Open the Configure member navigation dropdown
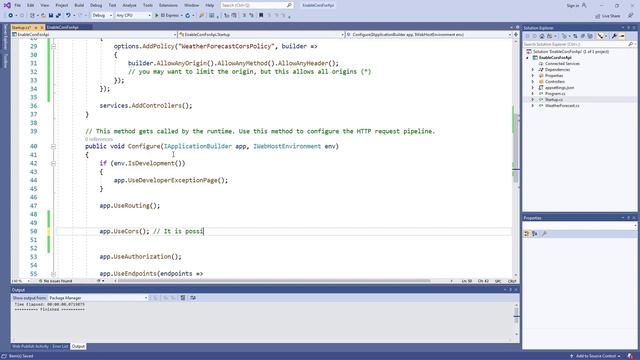The image size is (640, 360). [x=429, y=35]
